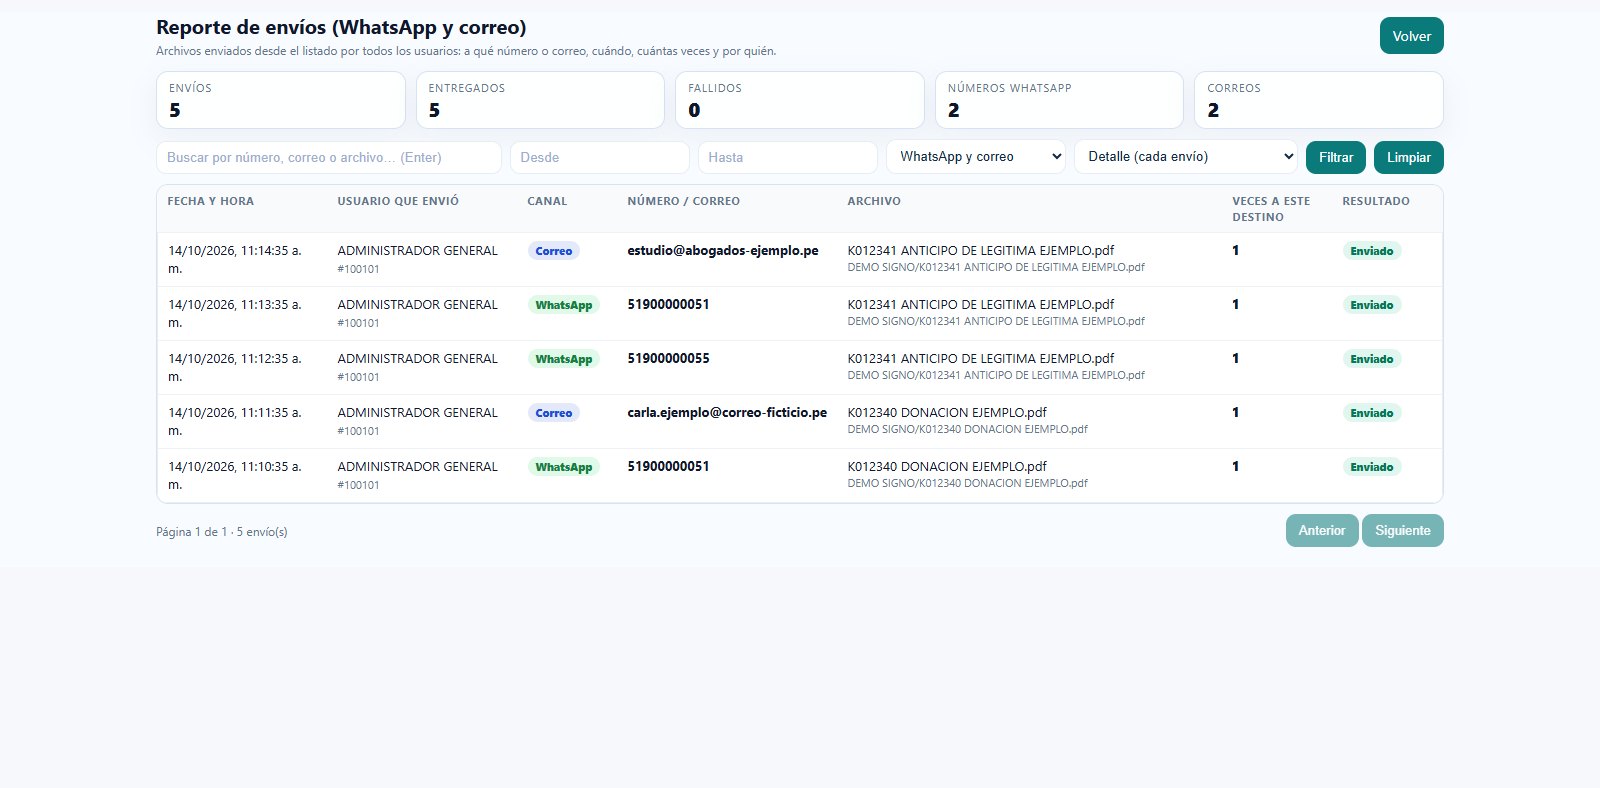Select the email carla.ejemplo@correo-ficticio.pe
Viewport: 1600px width, 788px height.
click(727, 412)
